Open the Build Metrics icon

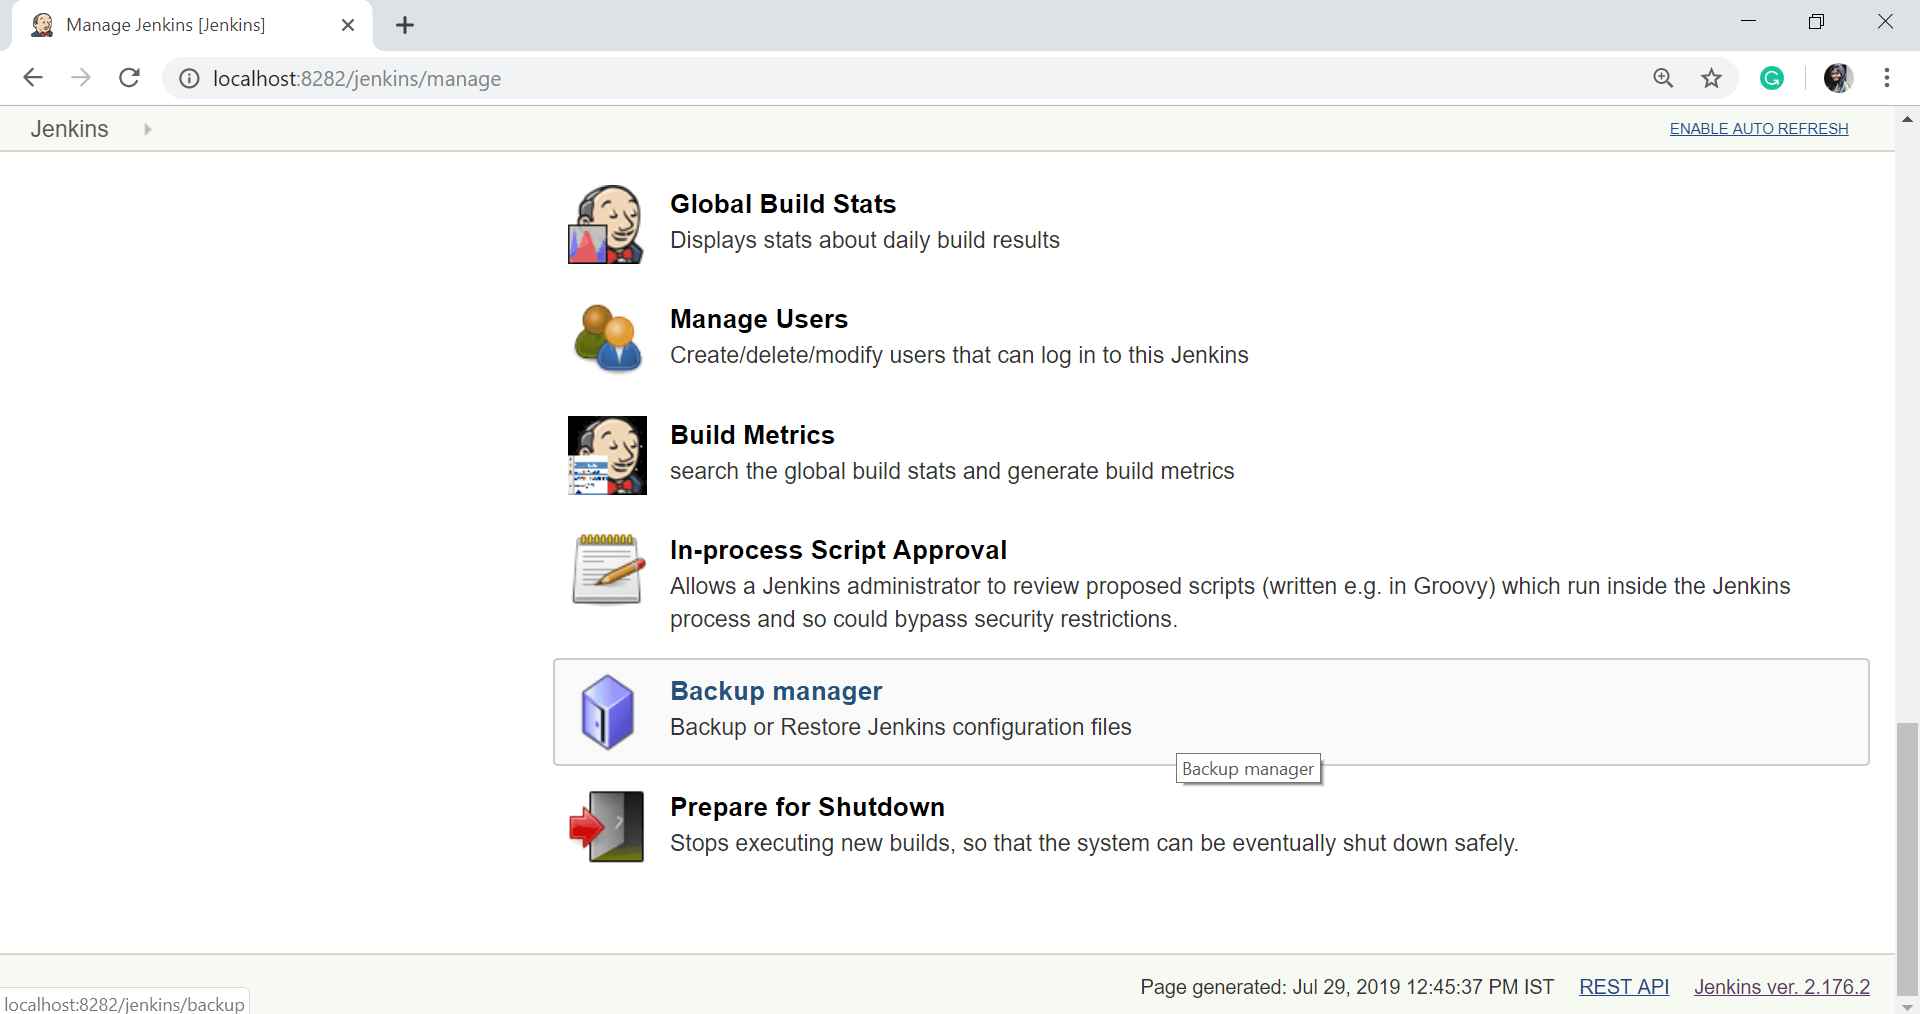[x=607, y=455]
